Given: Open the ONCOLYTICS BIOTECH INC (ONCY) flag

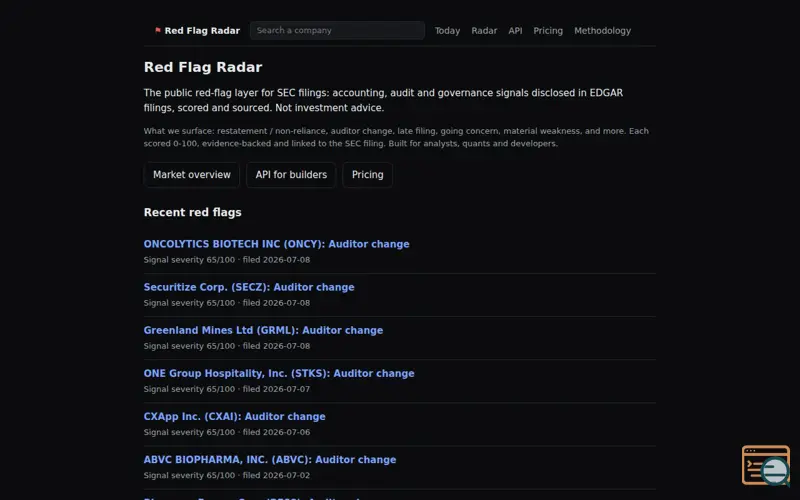Looking at the screenshot, I should (x=277, y=244).
